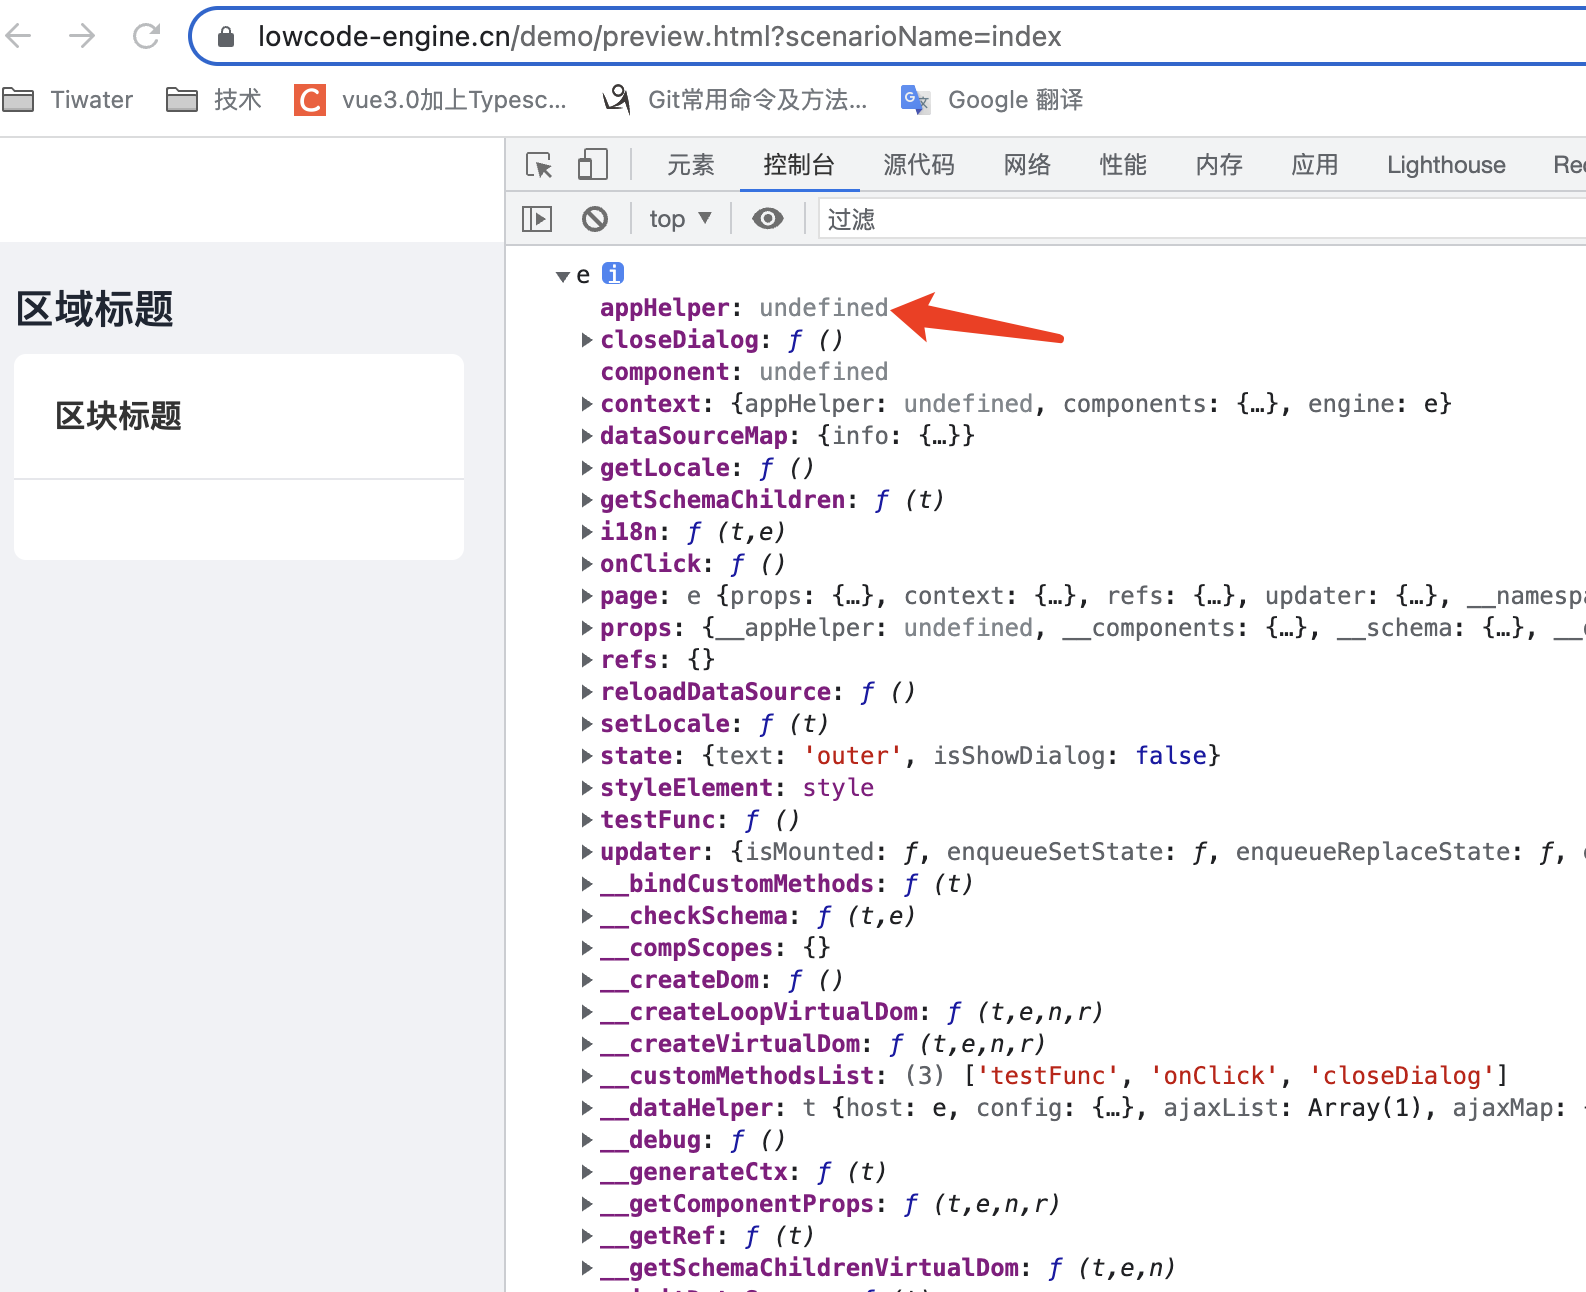Collapse the logged e object

pyautogui.click(x=563, y=276)
